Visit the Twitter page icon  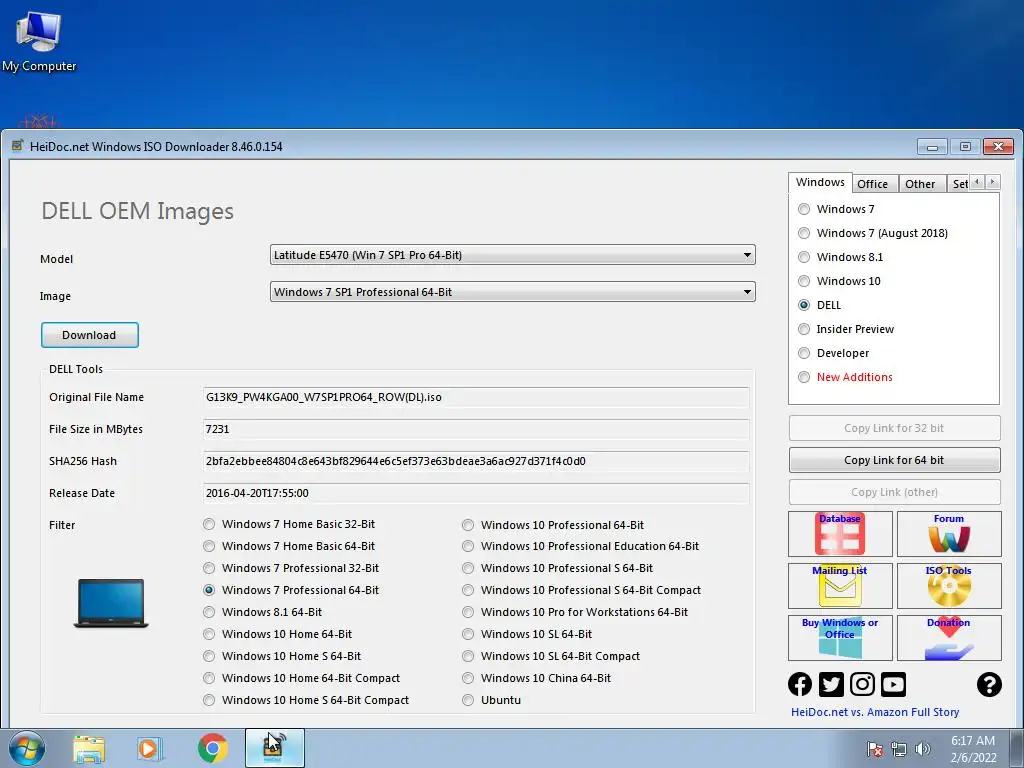point(831,684)
